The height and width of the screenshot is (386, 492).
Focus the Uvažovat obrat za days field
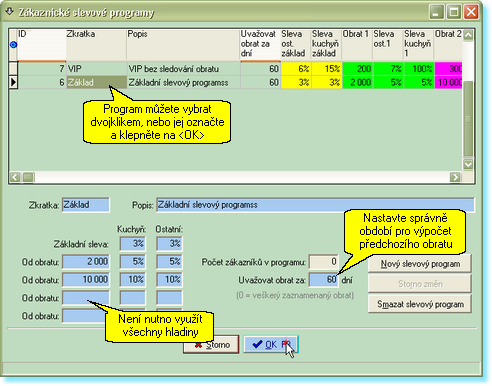click(324, 280)
